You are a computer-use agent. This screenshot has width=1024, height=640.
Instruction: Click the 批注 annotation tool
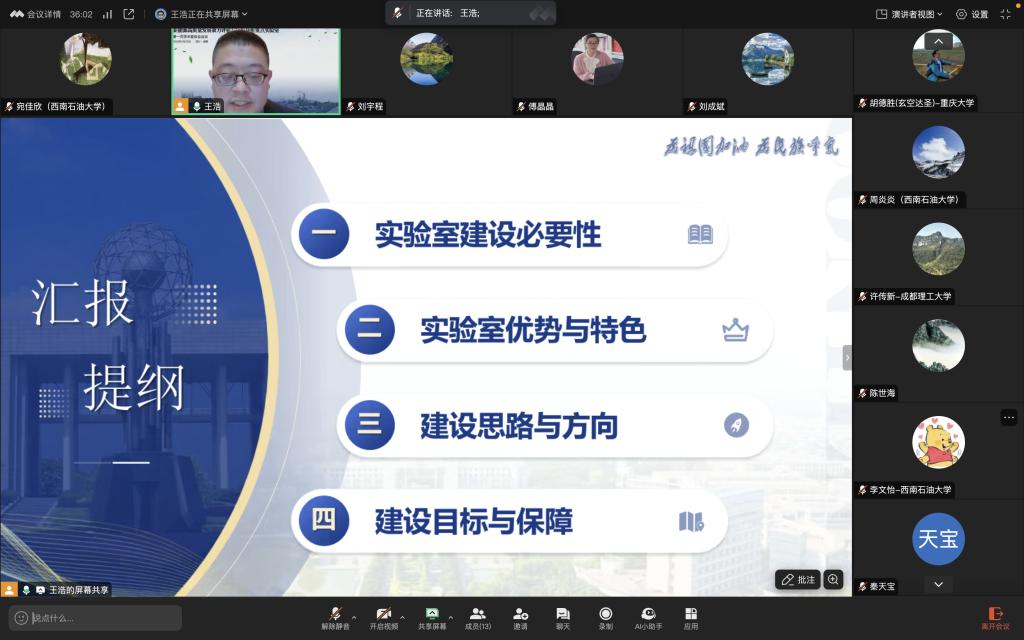point(798,580)
